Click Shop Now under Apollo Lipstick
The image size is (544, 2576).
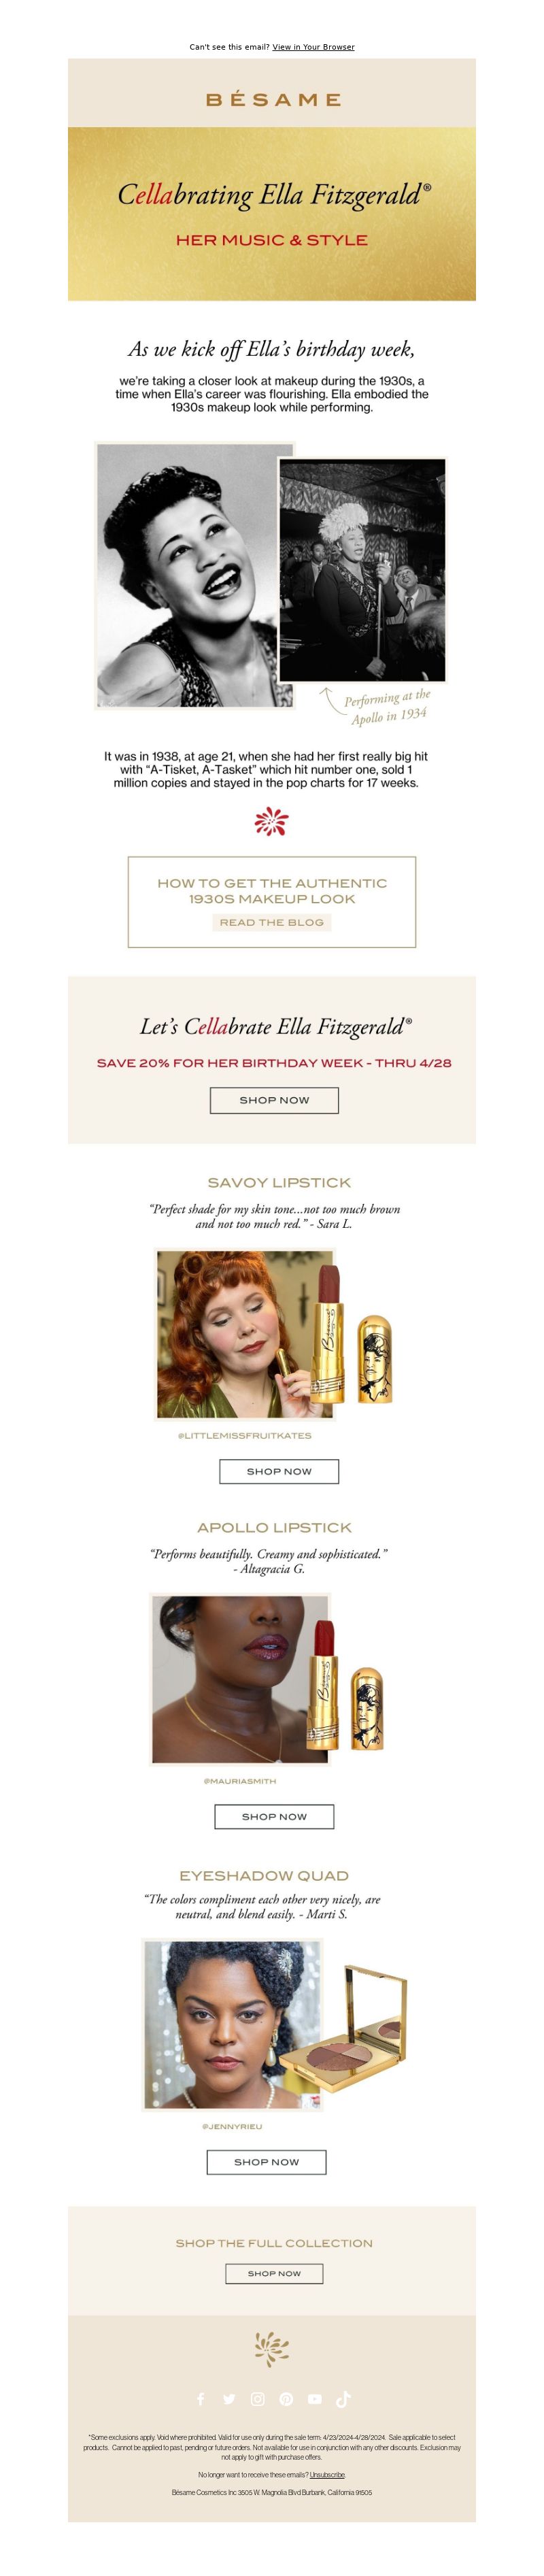274,1816
